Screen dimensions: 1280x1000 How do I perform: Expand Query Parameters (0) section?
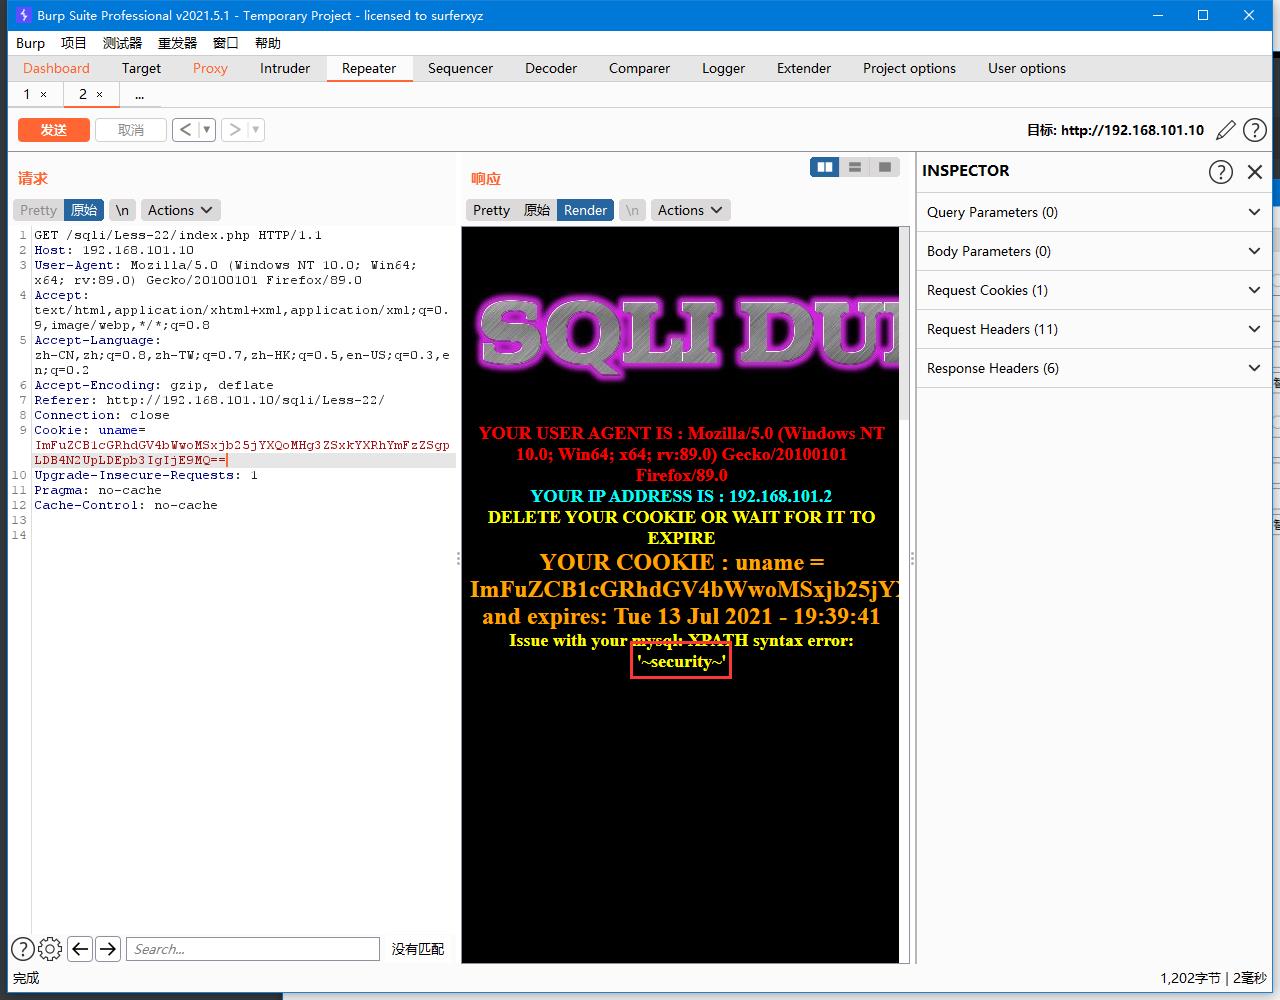tap(1094, 212)
